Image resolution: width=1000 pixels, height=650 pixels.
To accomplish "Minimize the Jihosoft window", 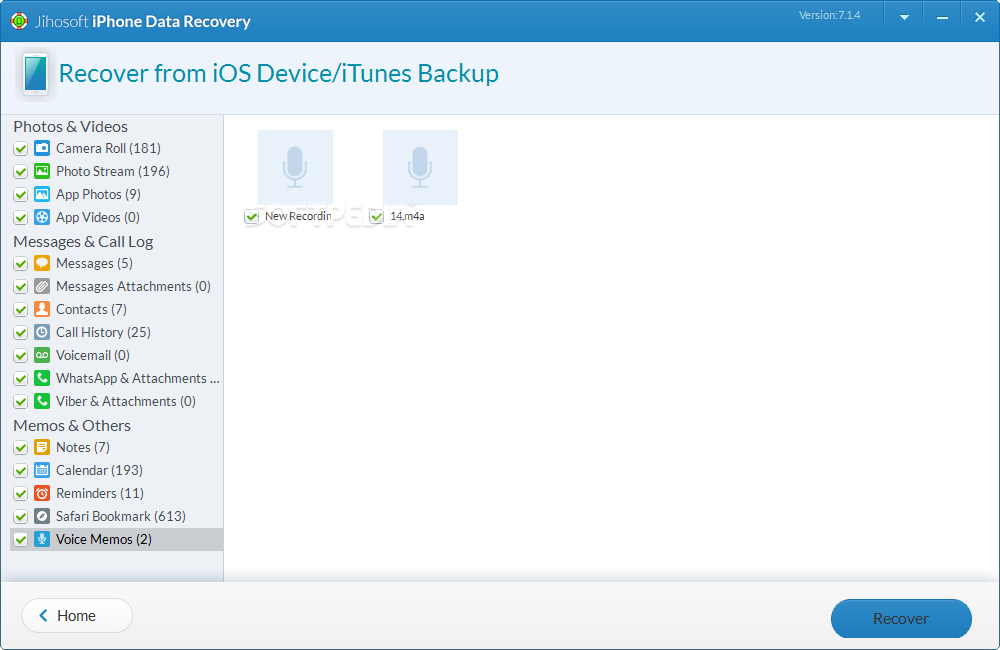I will tap(942, 17).
